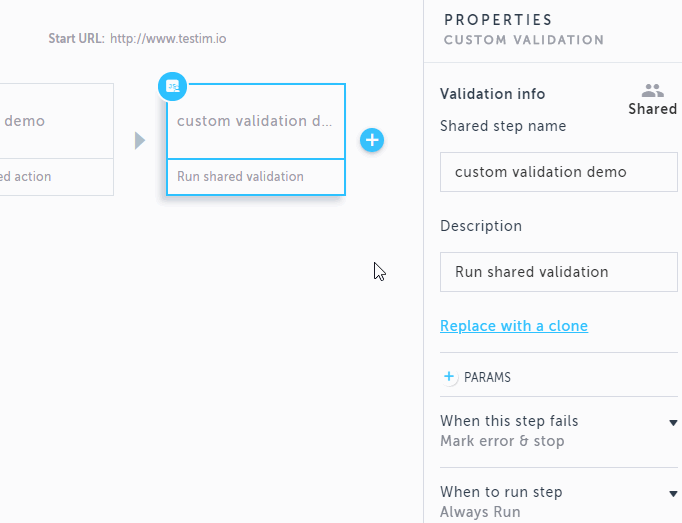Click the play arrow between steps

(x=140, y=141)
